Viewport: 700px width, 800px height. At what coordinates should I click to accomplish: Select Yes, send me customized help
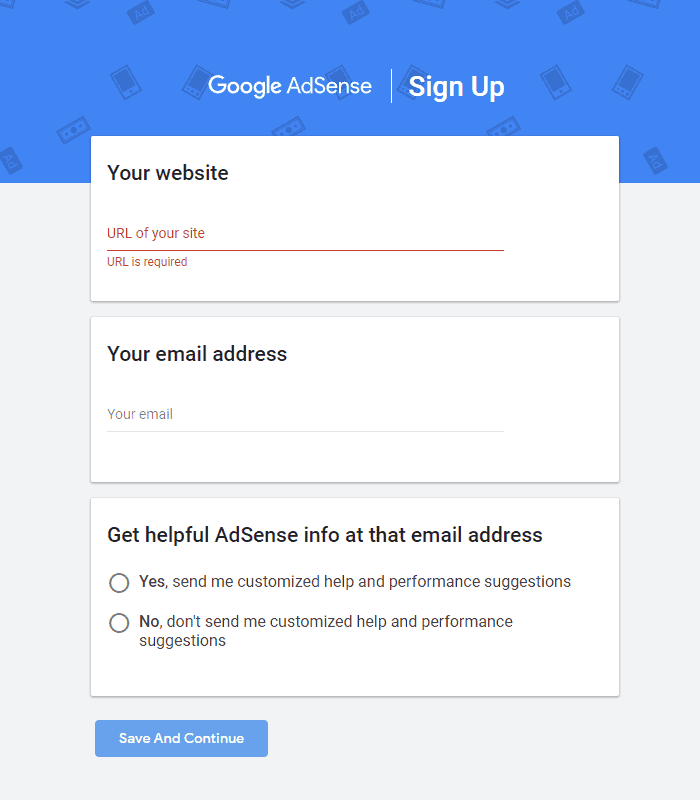[119, 583]
